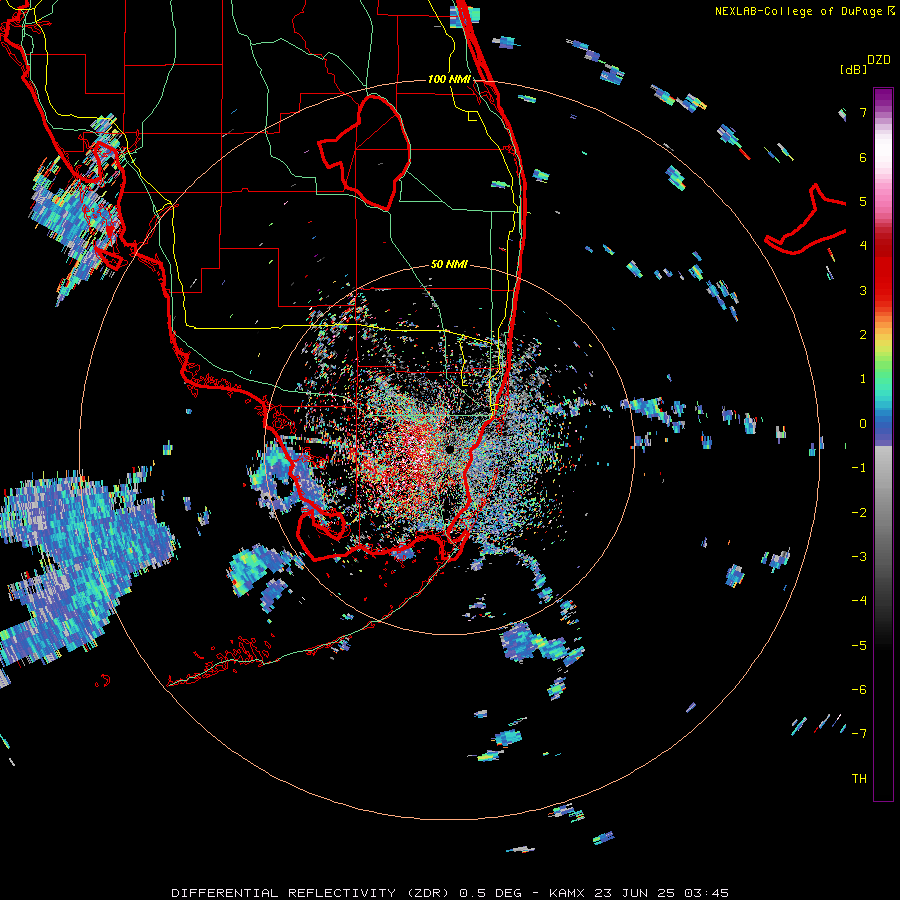The height and width of the screenshot is (900, 900).
Task: Click the TH threshold label on colorbar
Action: (x=859, y=779)
